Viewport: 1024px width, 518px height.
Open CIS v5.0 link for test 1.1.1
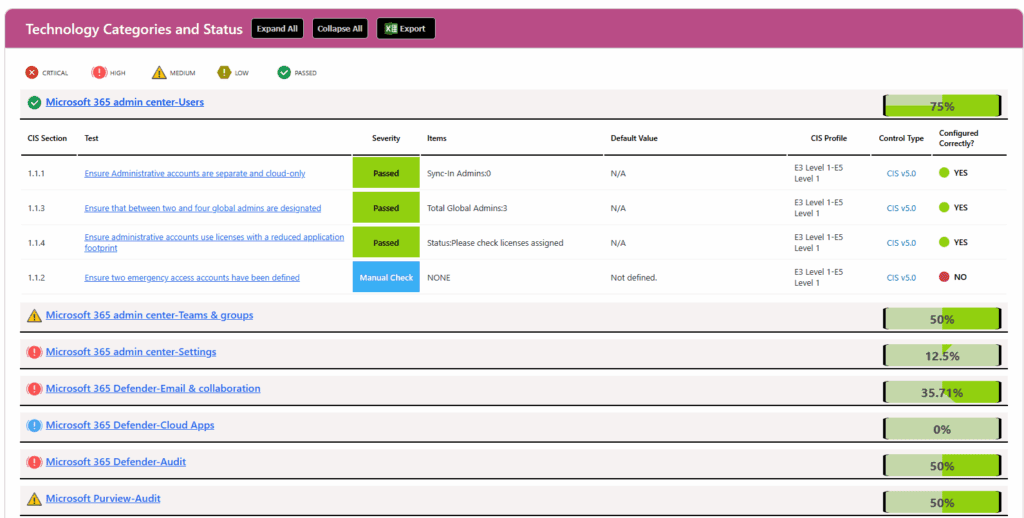tap(901, 174)
